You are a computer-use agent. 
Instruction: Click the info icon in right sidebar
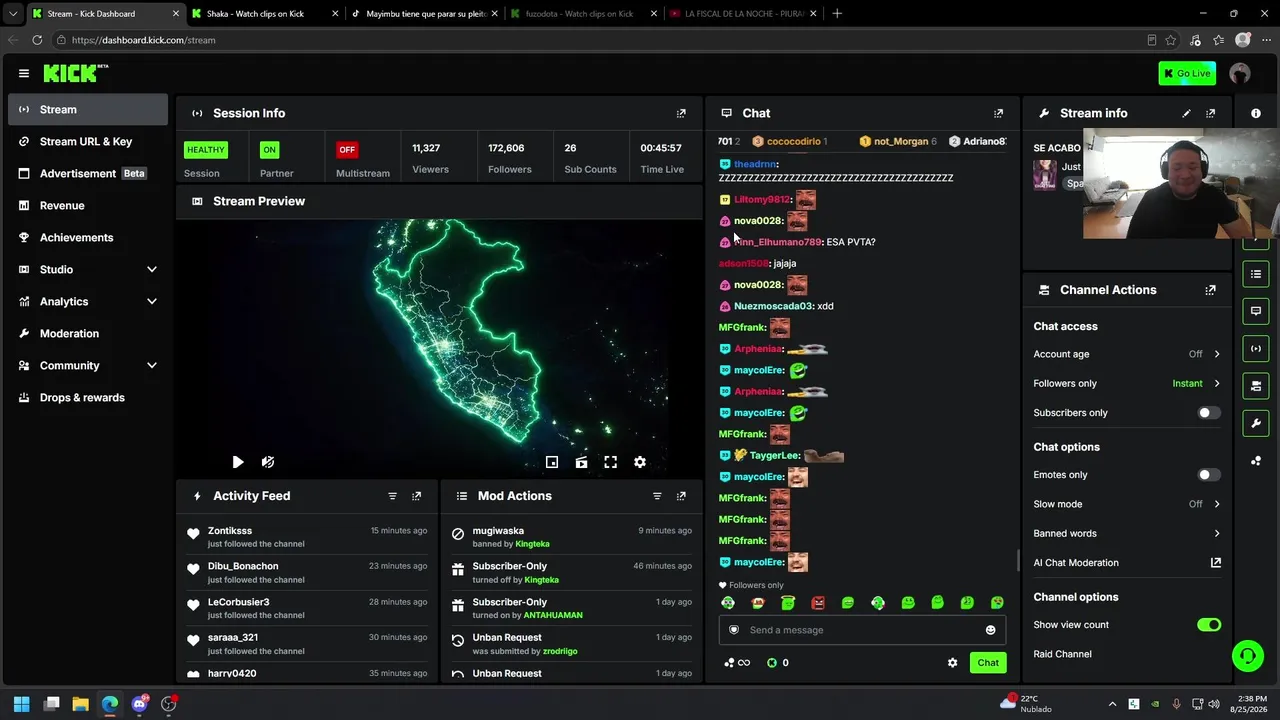[x=1256, y=113]
